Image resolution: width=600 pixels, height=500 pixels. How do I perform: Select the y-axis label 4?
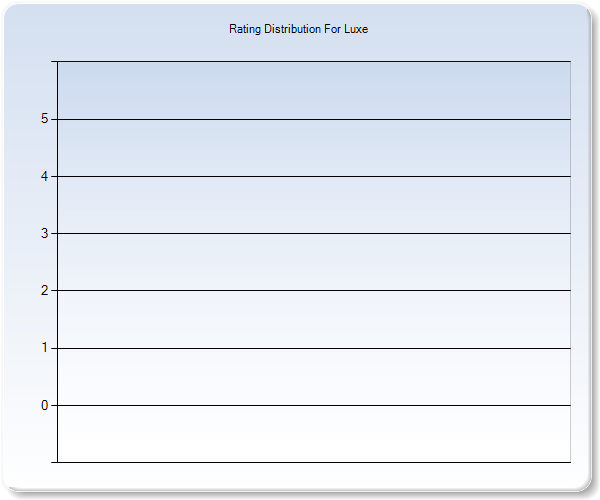44,176
